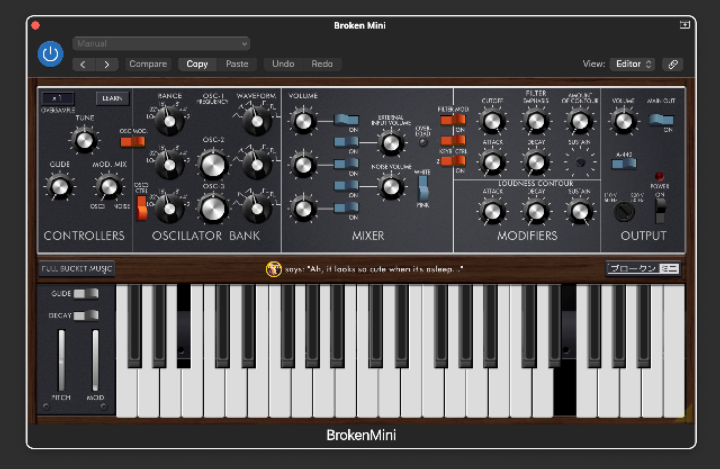Click the Compare button
This screenshot has height=469, width=720.
point(148,64)
